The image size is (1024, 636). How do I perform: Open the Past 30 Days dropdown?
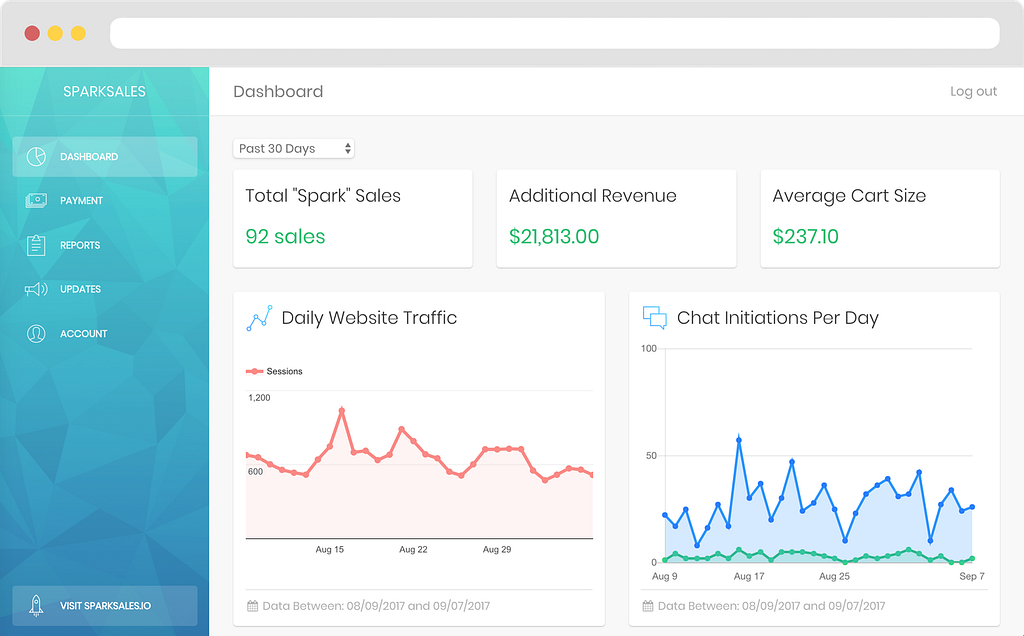pos(294,148)
